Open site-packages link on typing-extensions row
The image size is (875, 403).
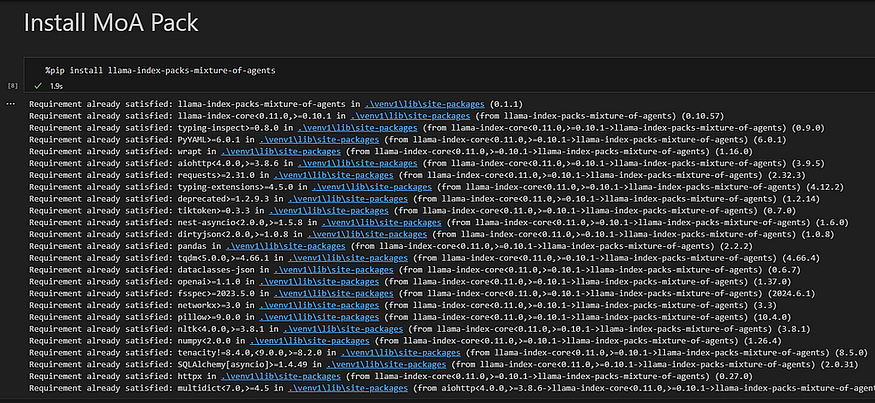point(372,187)
